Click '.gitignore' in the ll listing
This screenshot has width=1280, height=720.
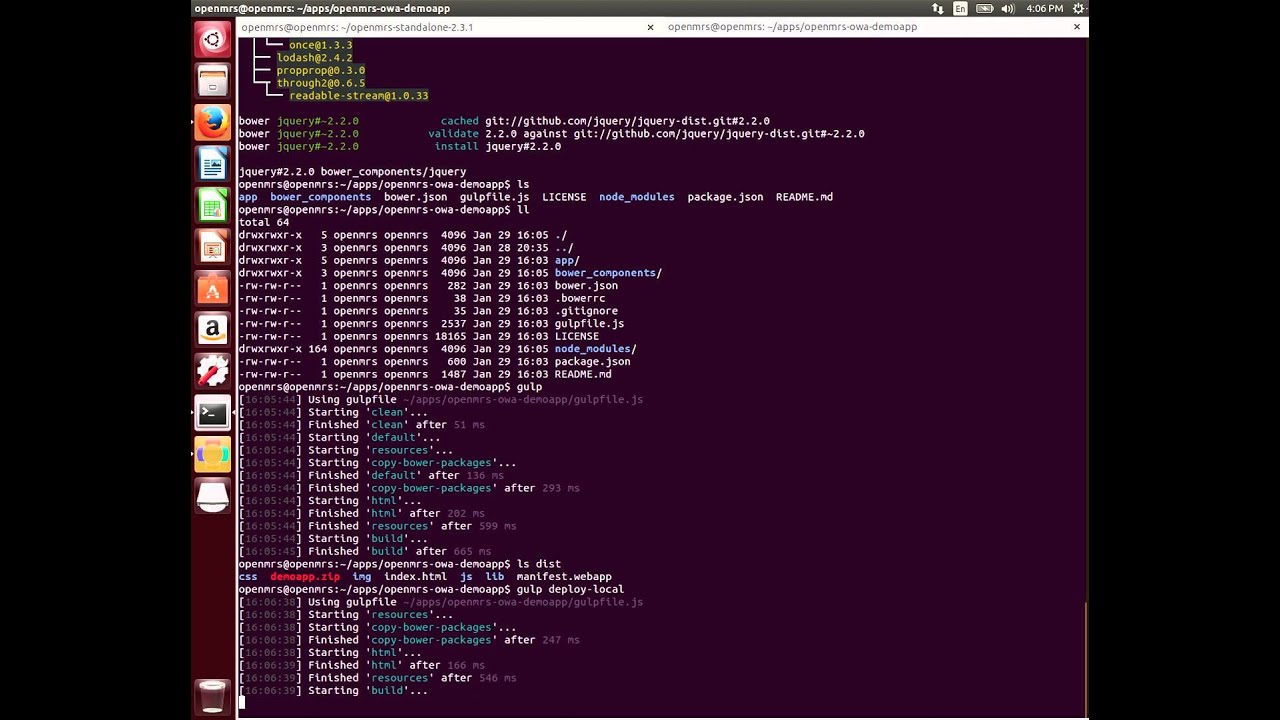point(586,311)
